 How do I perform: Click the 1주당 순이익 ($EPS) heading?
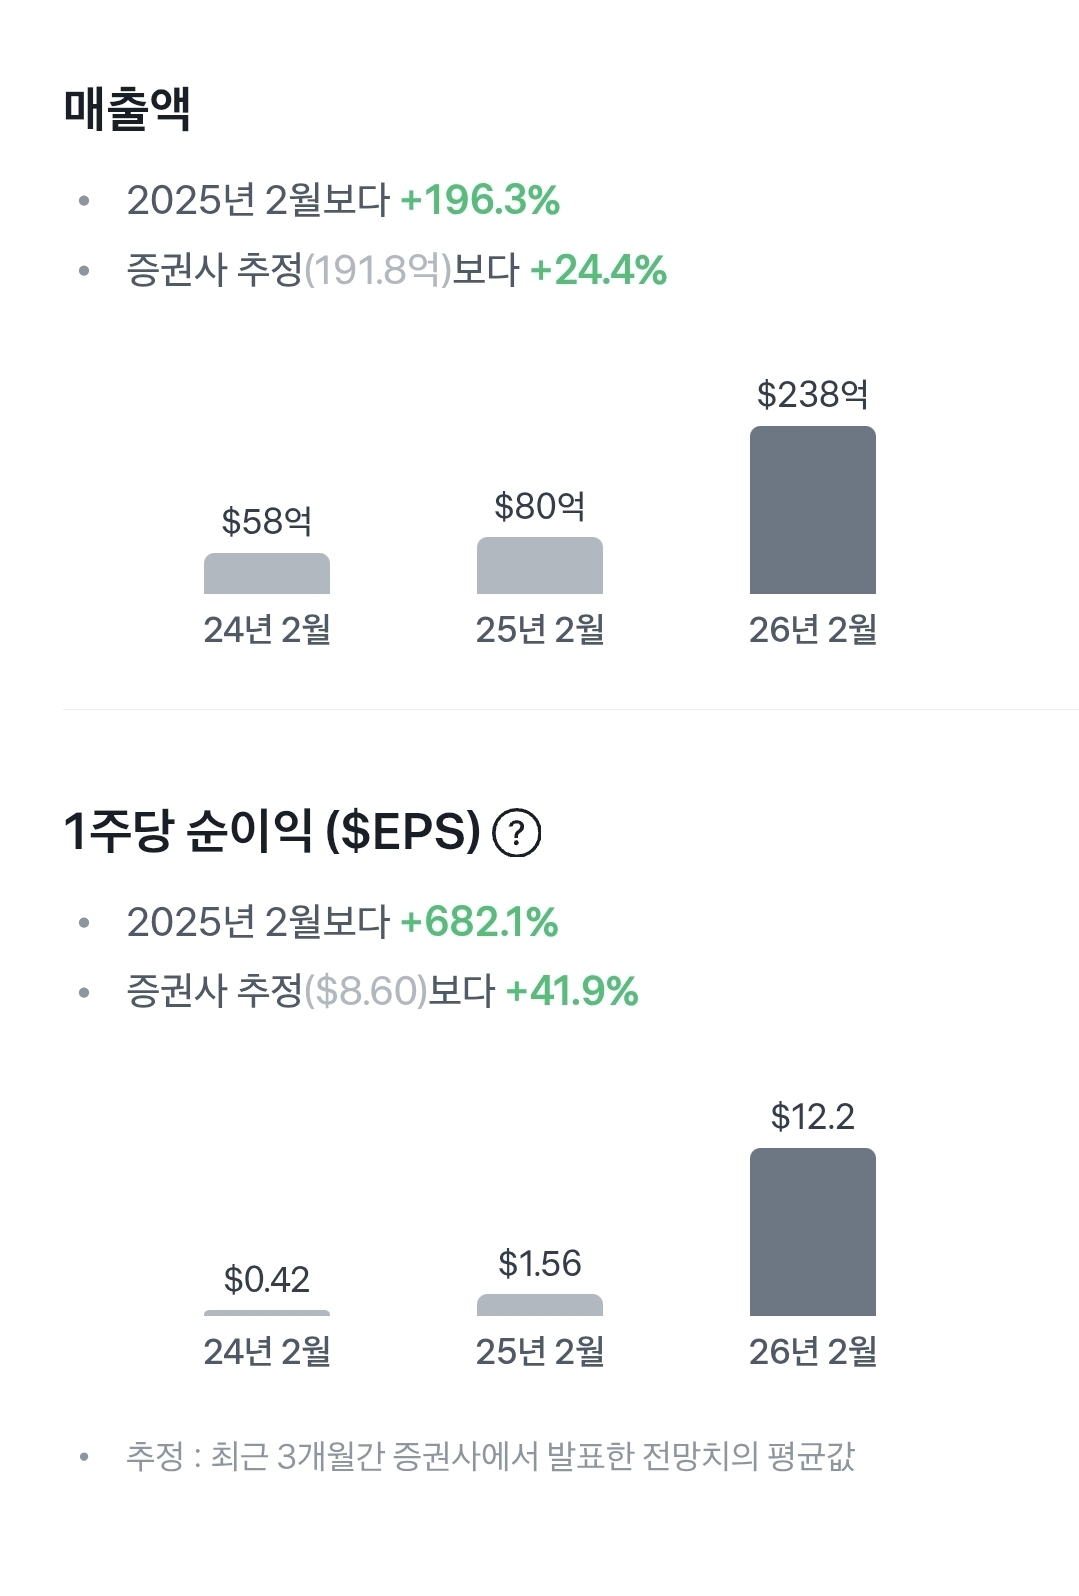[x=272, y=831]
